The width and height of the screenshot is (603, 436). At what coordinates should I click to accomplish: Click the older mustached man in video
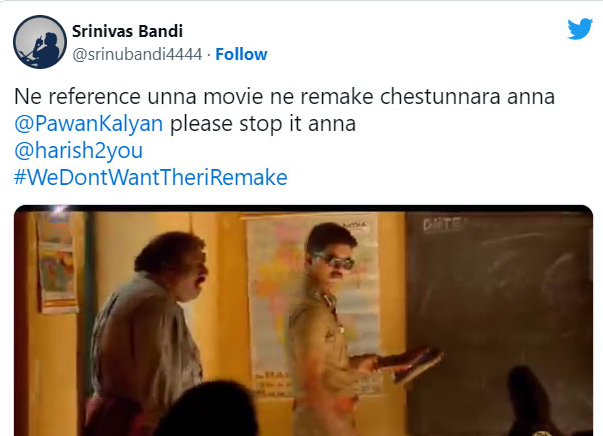[148, 333]
